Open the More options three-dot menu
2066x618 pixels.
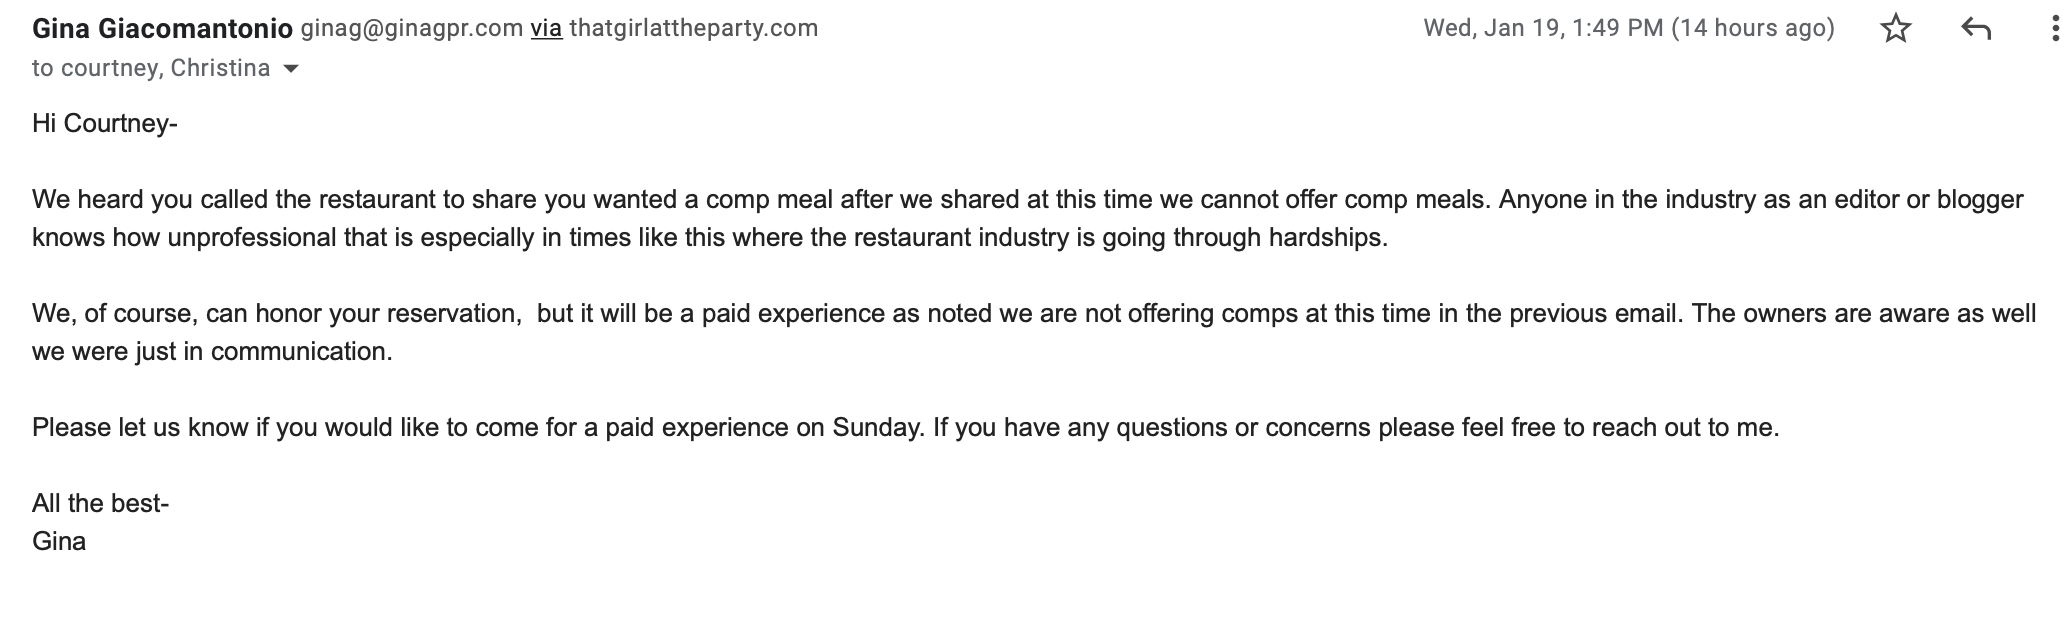pos(2055,29)
